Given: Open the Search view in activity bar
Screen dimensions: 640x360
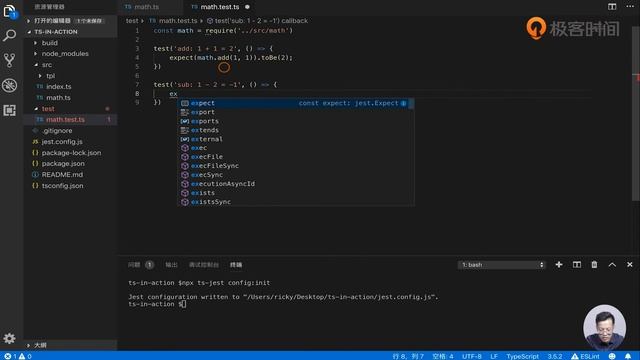Looking at the screenshot, I should [9, 36].
